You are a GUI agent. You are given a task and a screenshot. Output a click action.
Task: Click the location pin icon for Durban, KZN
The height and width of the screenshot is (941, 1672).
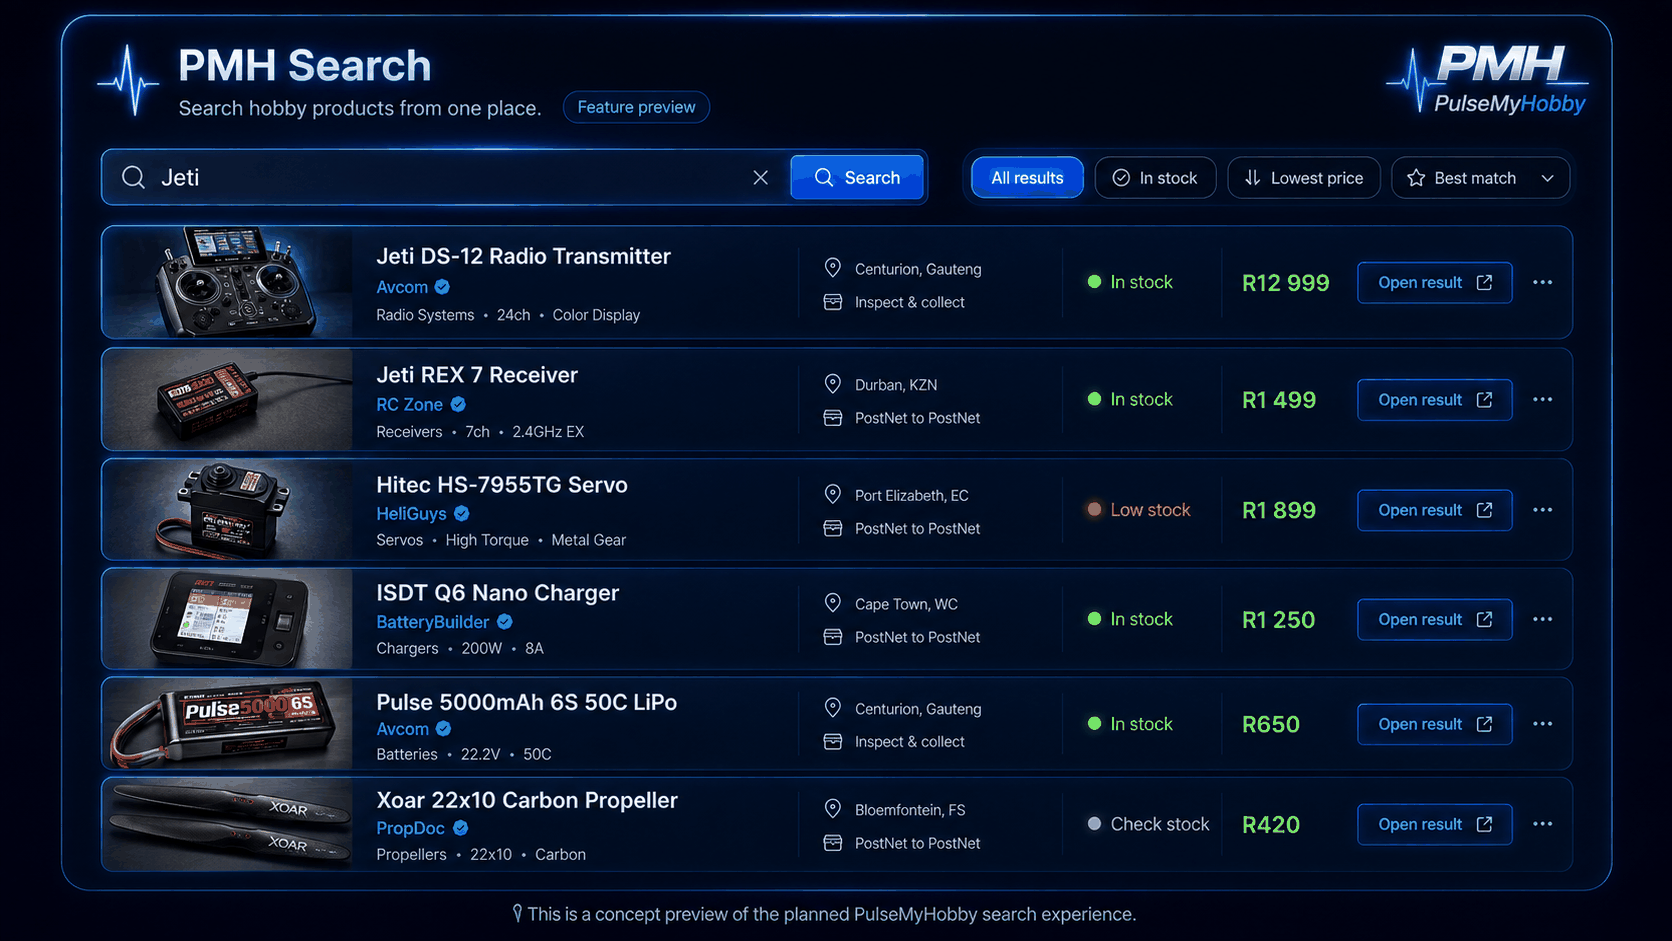click(832, 384)
